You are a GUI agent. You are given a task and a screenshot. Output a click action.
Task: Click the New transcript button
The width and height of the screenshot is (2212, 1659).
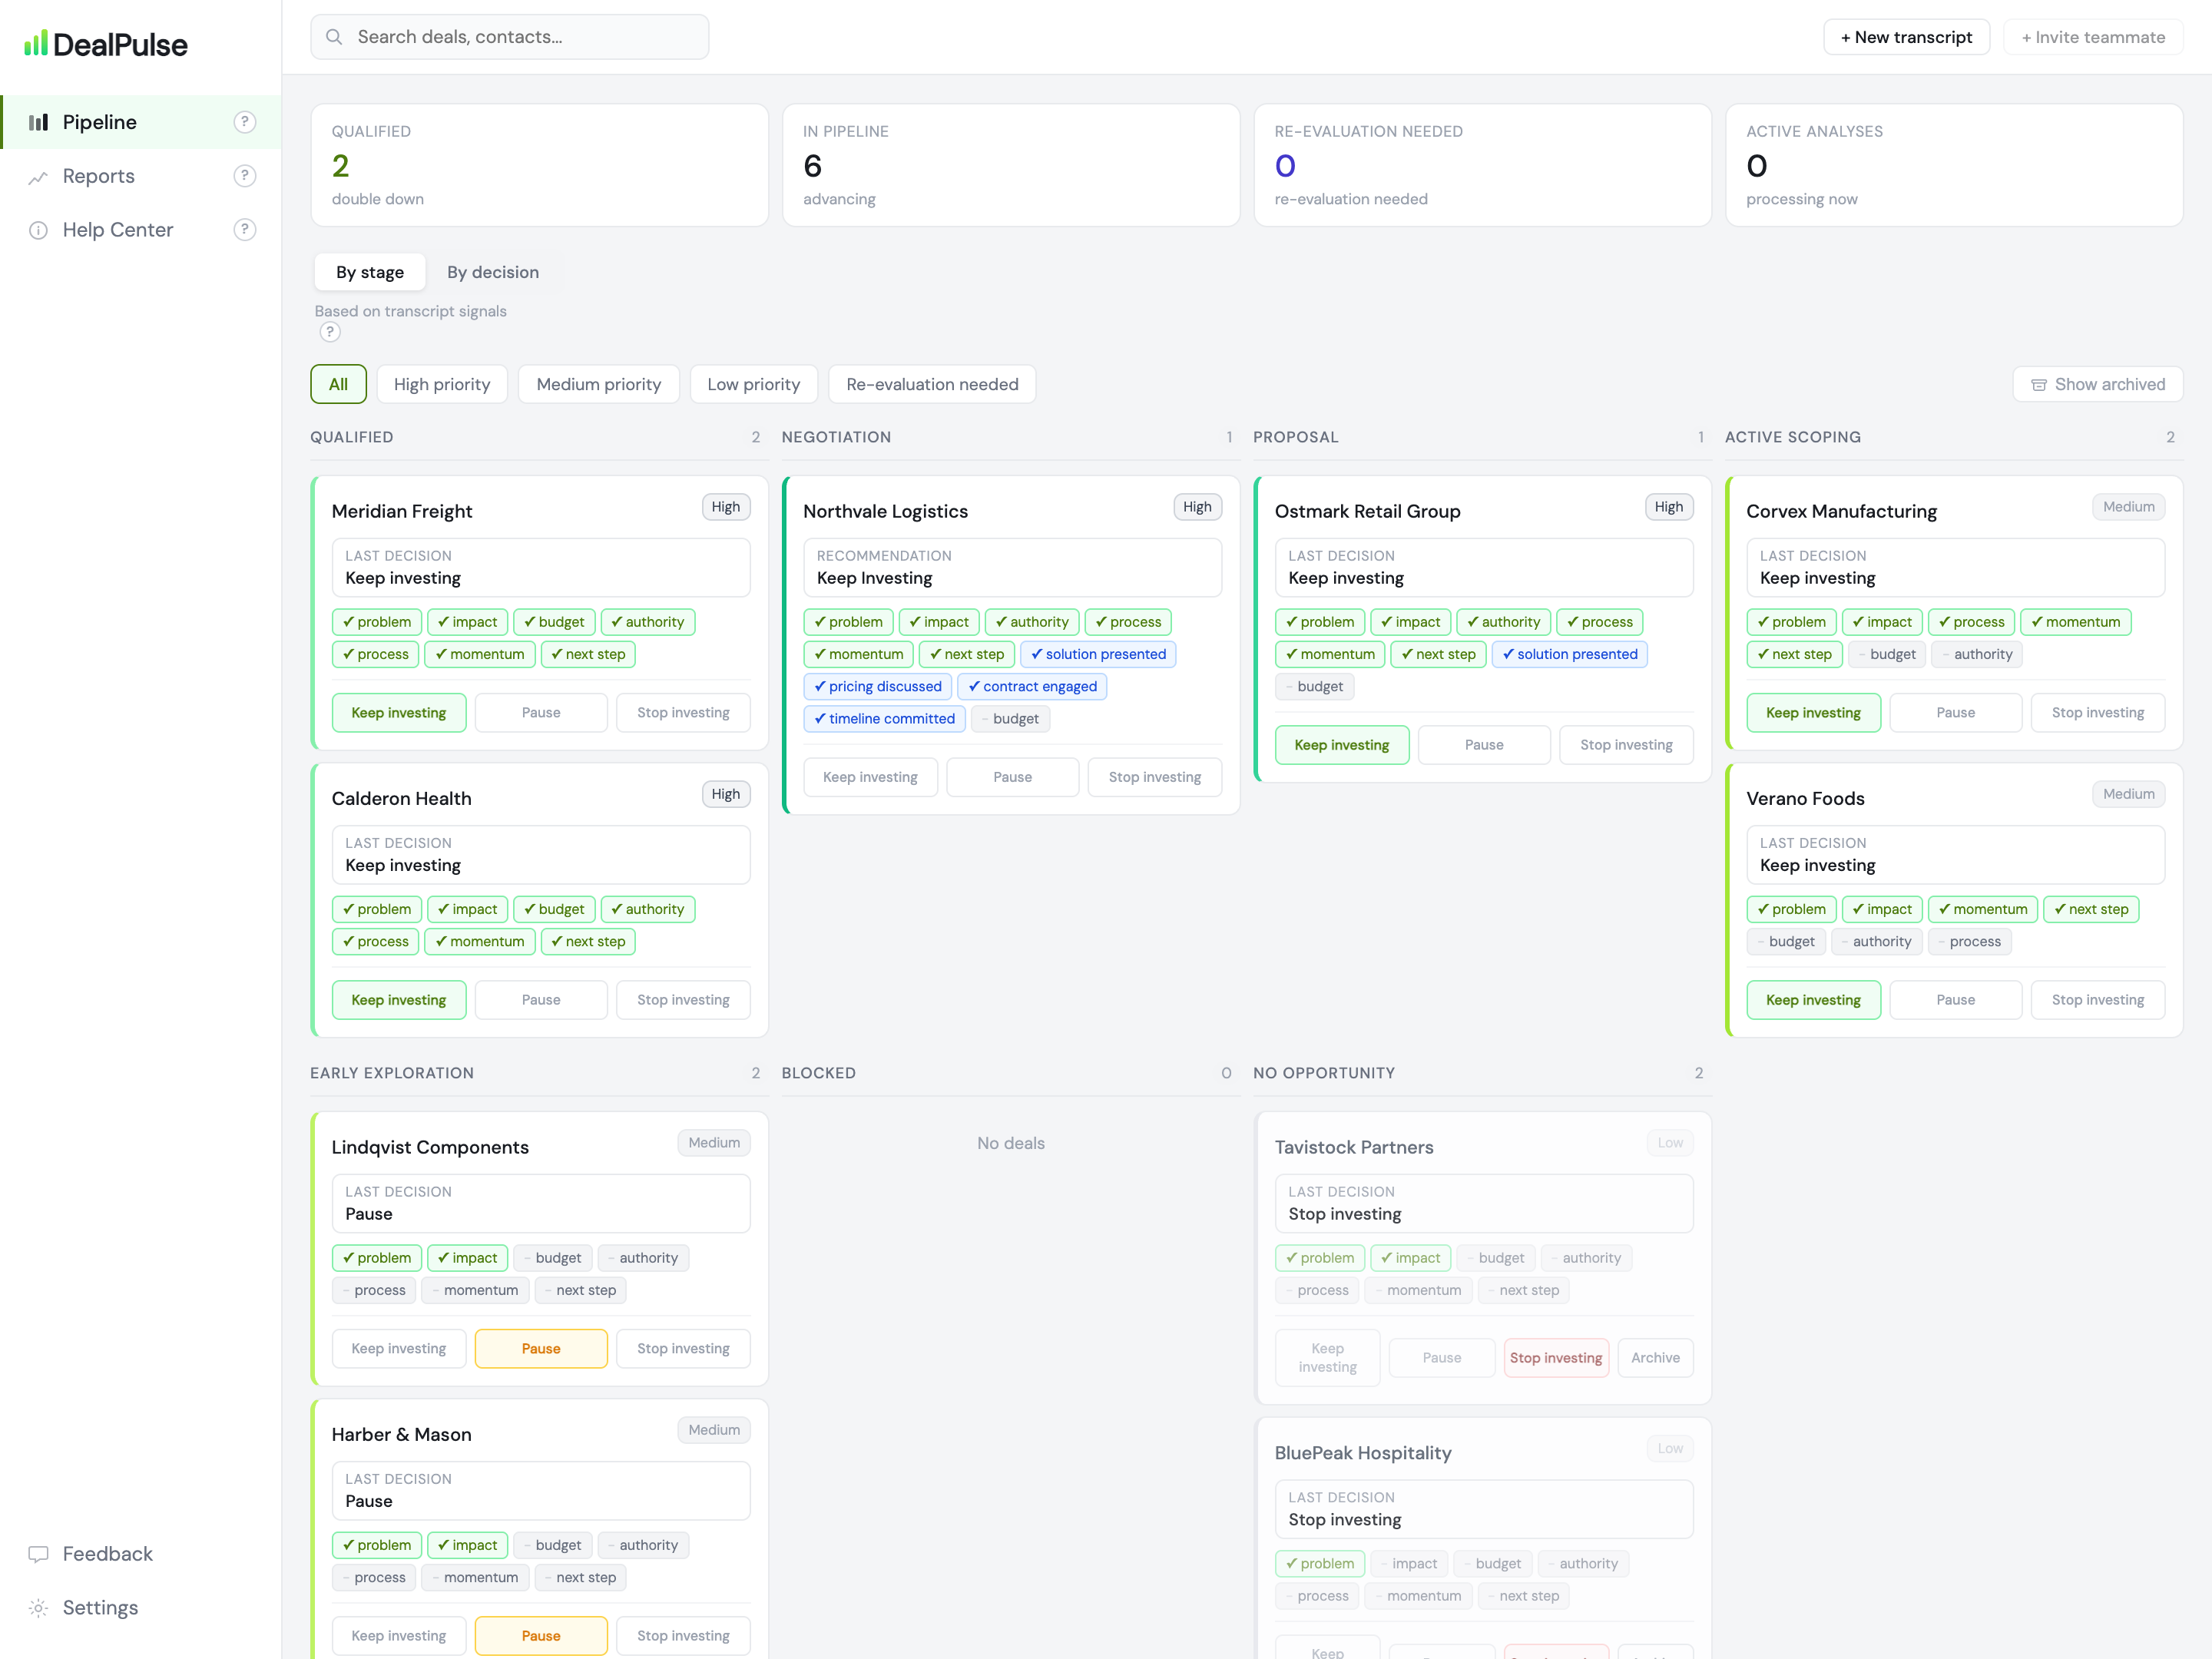[x=1906, y=37]
